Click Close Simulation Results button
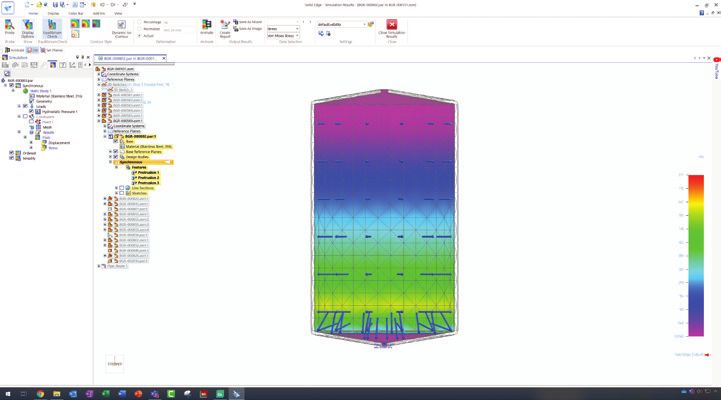This screenshot has width=721, height=400. tap(392, 27)
